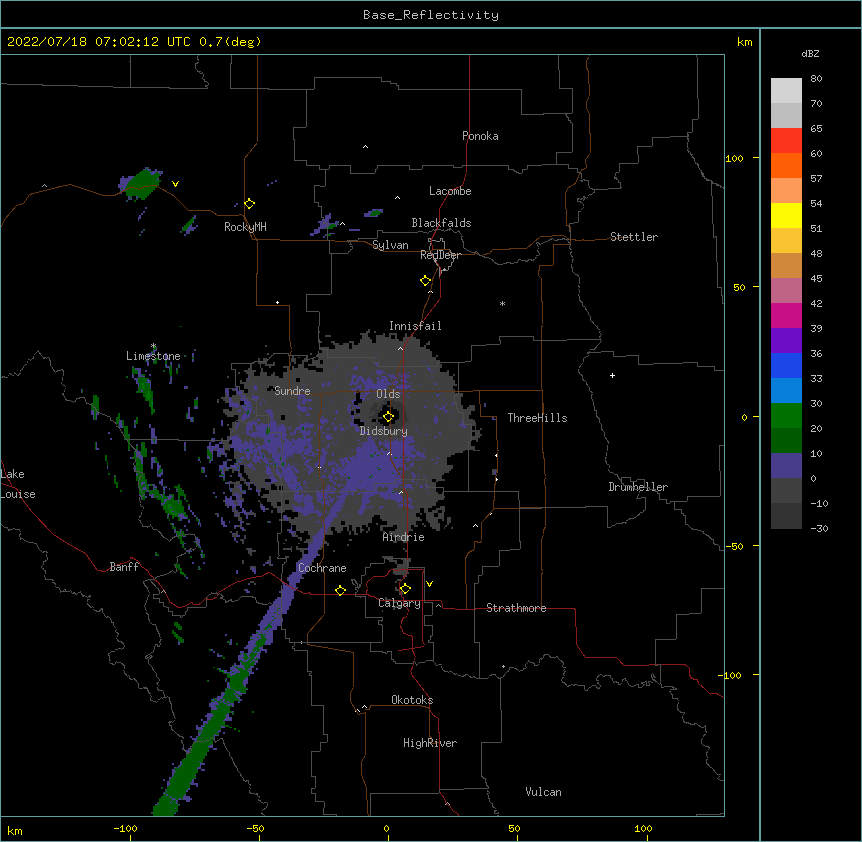Click the Limestone label

click(153, 356)
